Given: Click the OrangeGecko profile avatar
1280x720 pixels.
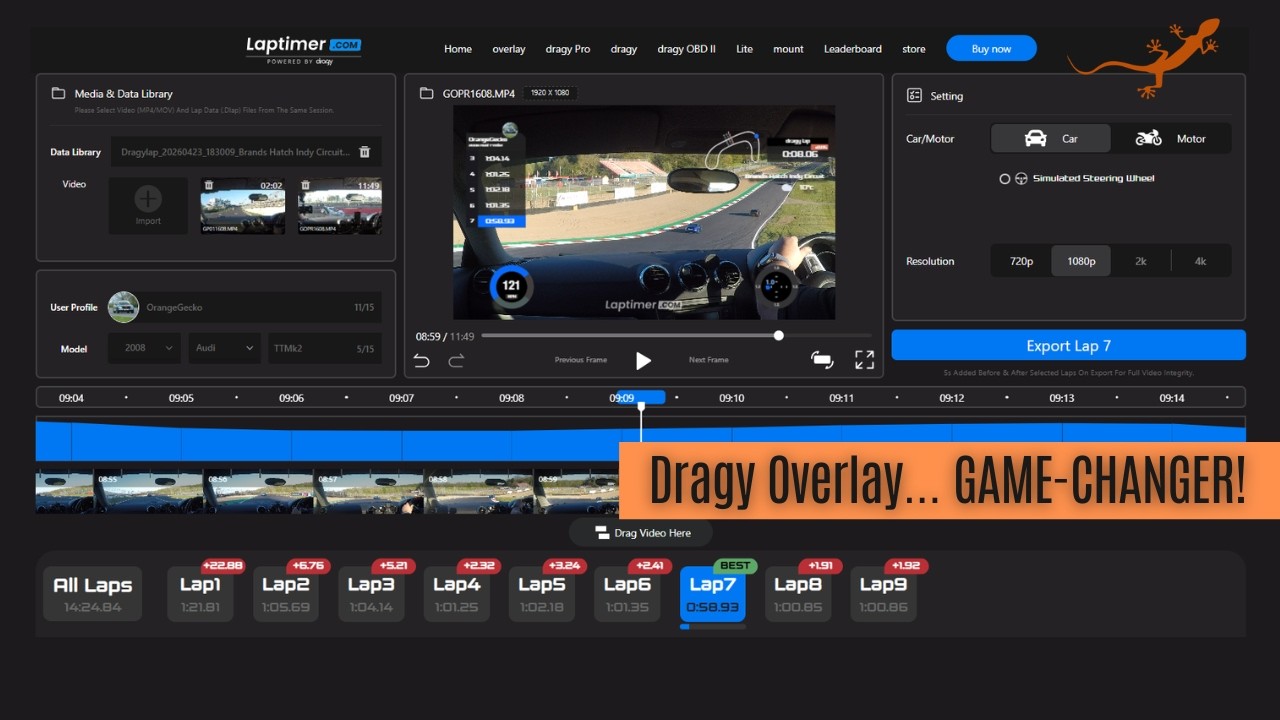Looking at the screenshot, I should coord(123,307).
